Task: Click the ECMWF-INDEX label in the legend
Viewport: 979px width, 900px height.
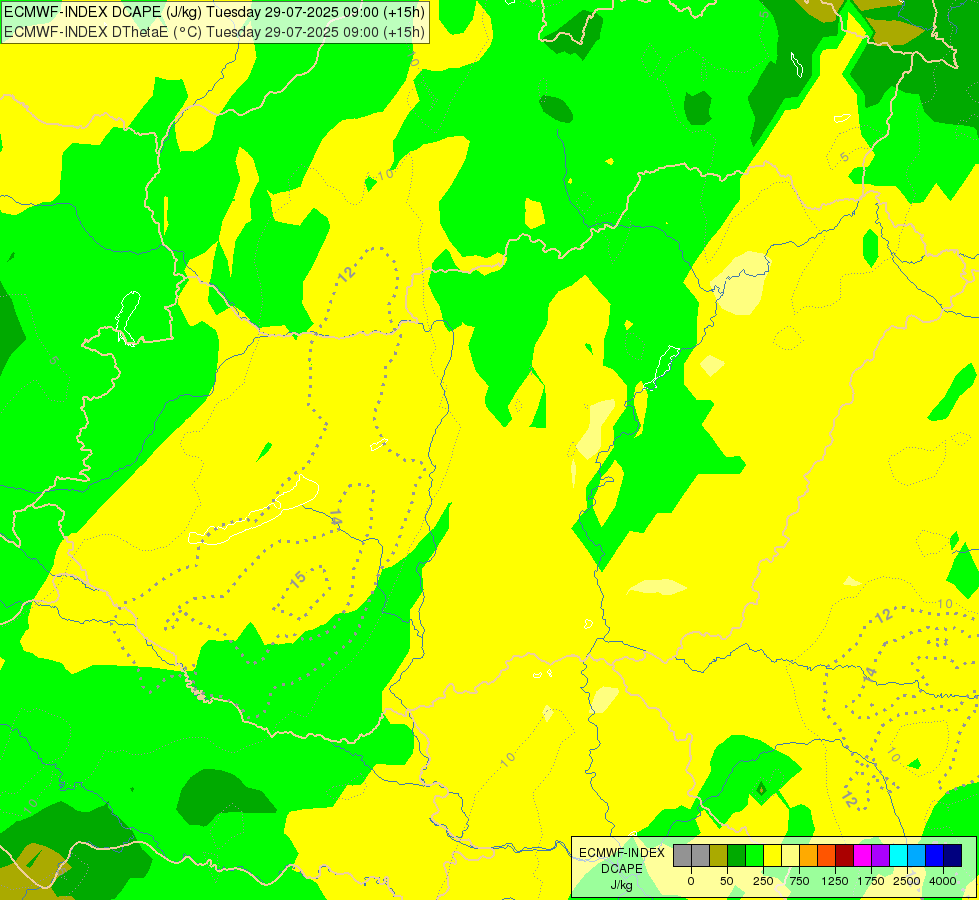Action: pos(622,853)
